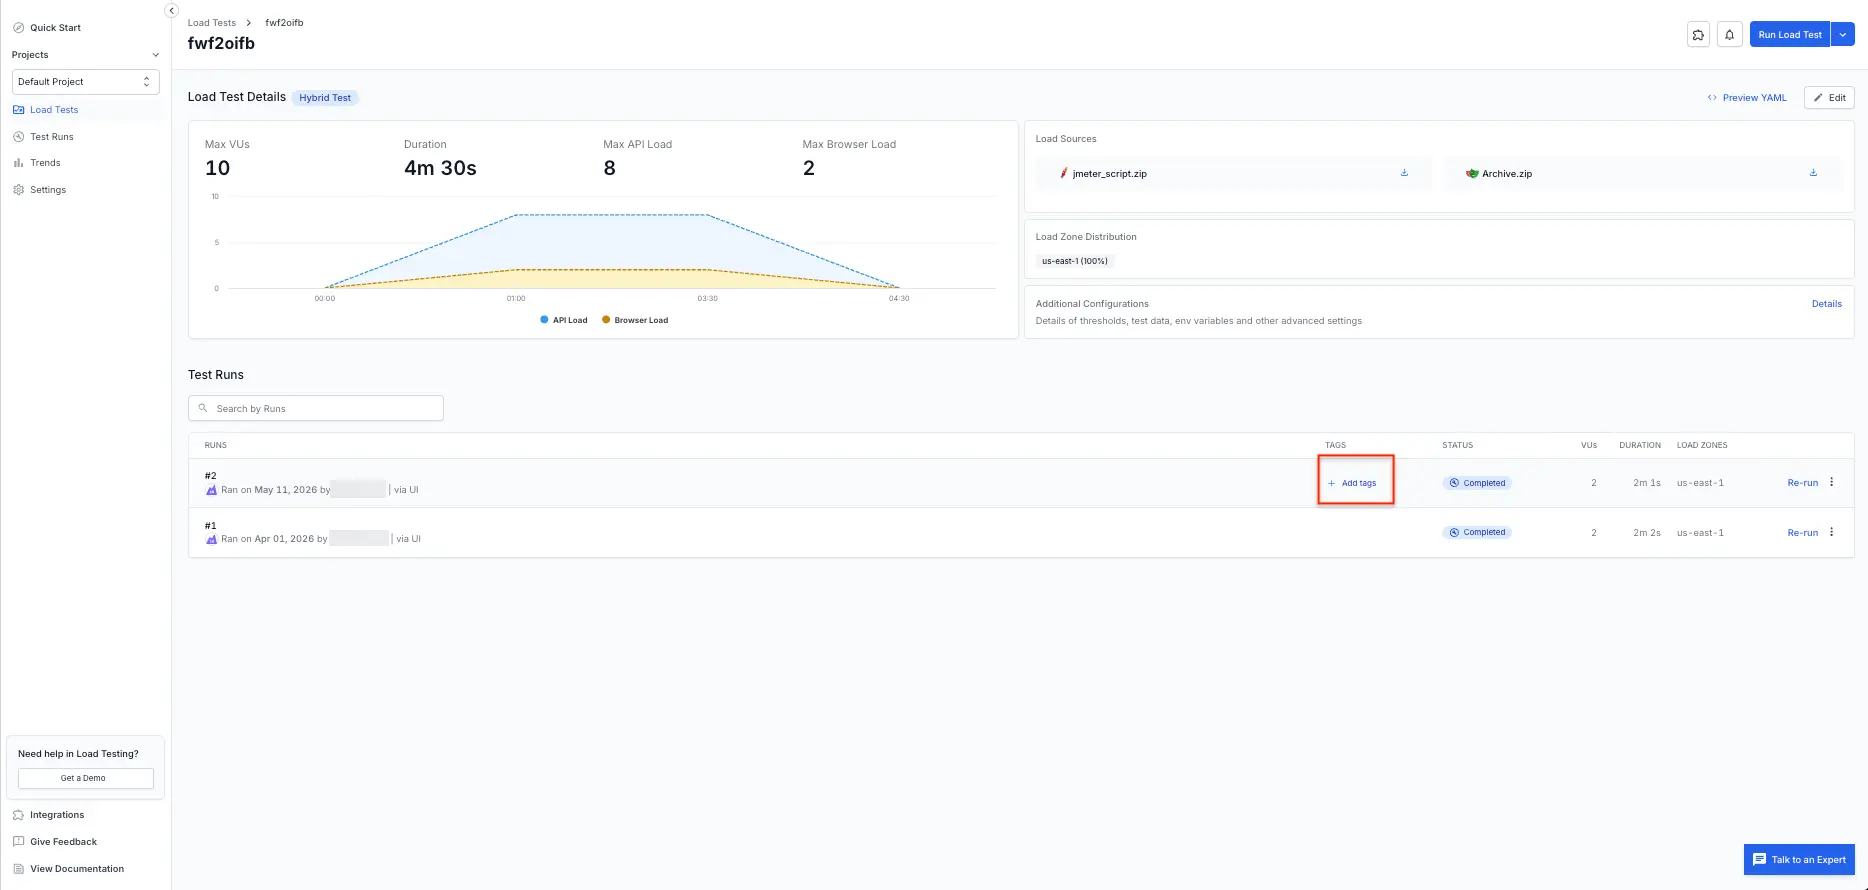Click the Edit pencil icon
1868x890 pixels.
(1818, 98)
